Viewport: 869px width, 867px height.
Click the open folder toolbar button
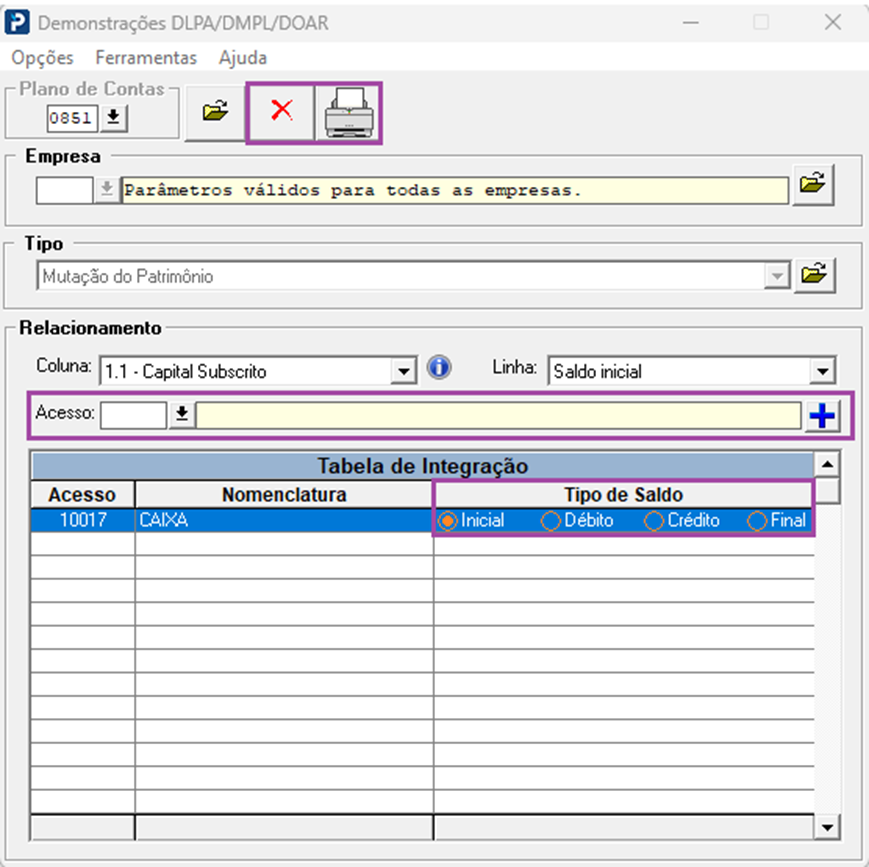pyautogui.click(x=215, y=113)
